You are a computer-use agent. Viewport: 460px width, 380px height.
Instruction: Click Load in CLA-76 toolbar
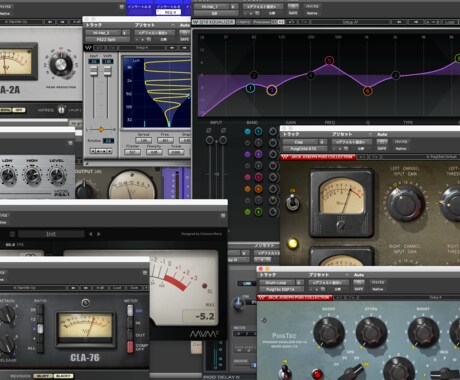pyautogui.click(x=117, y=288)
